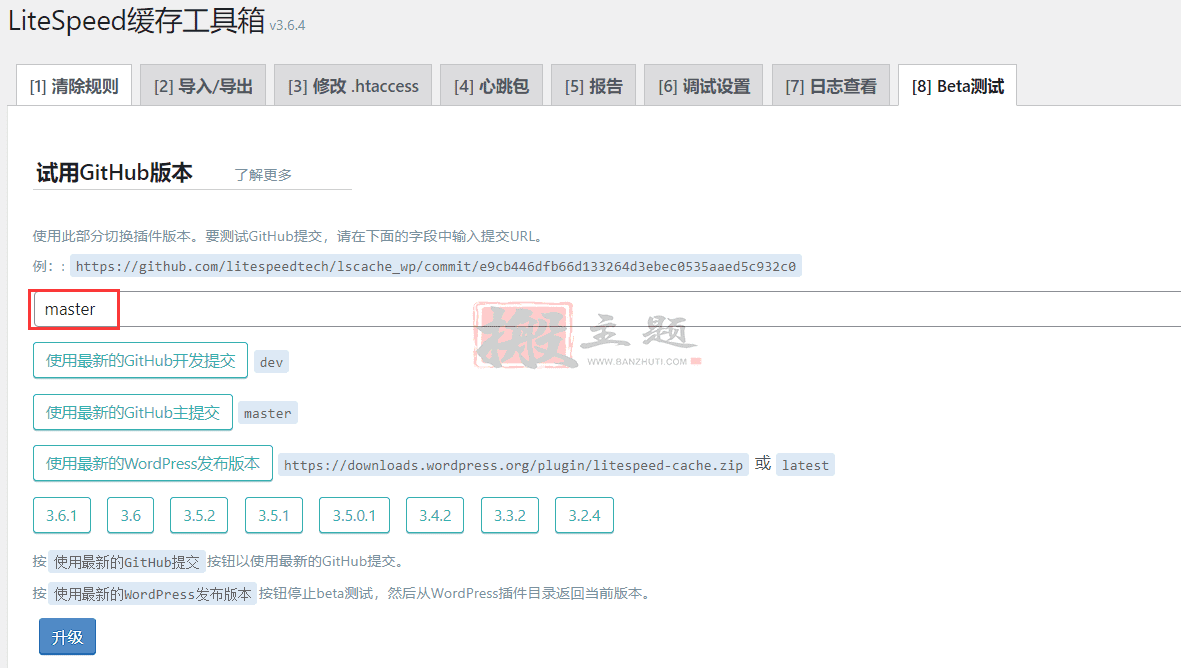Choose version 3.3.2

coord(510,515)
